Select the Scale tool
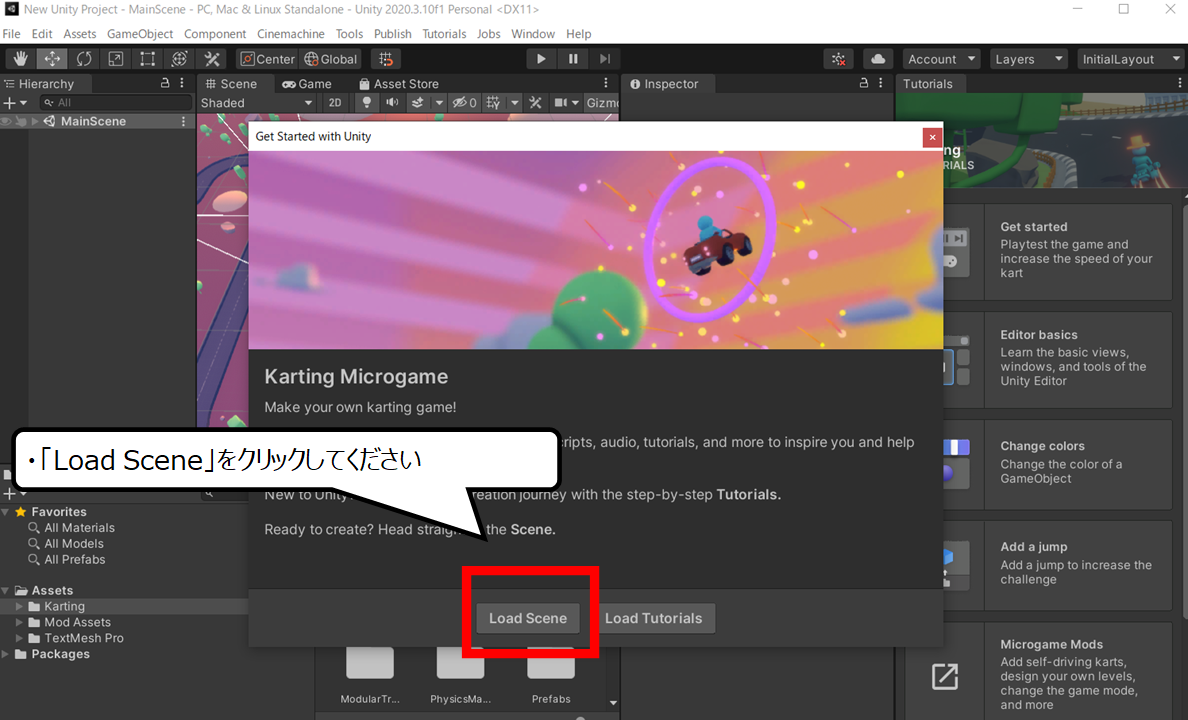Screen dimensions: 1188x720 tap(116, 59)
